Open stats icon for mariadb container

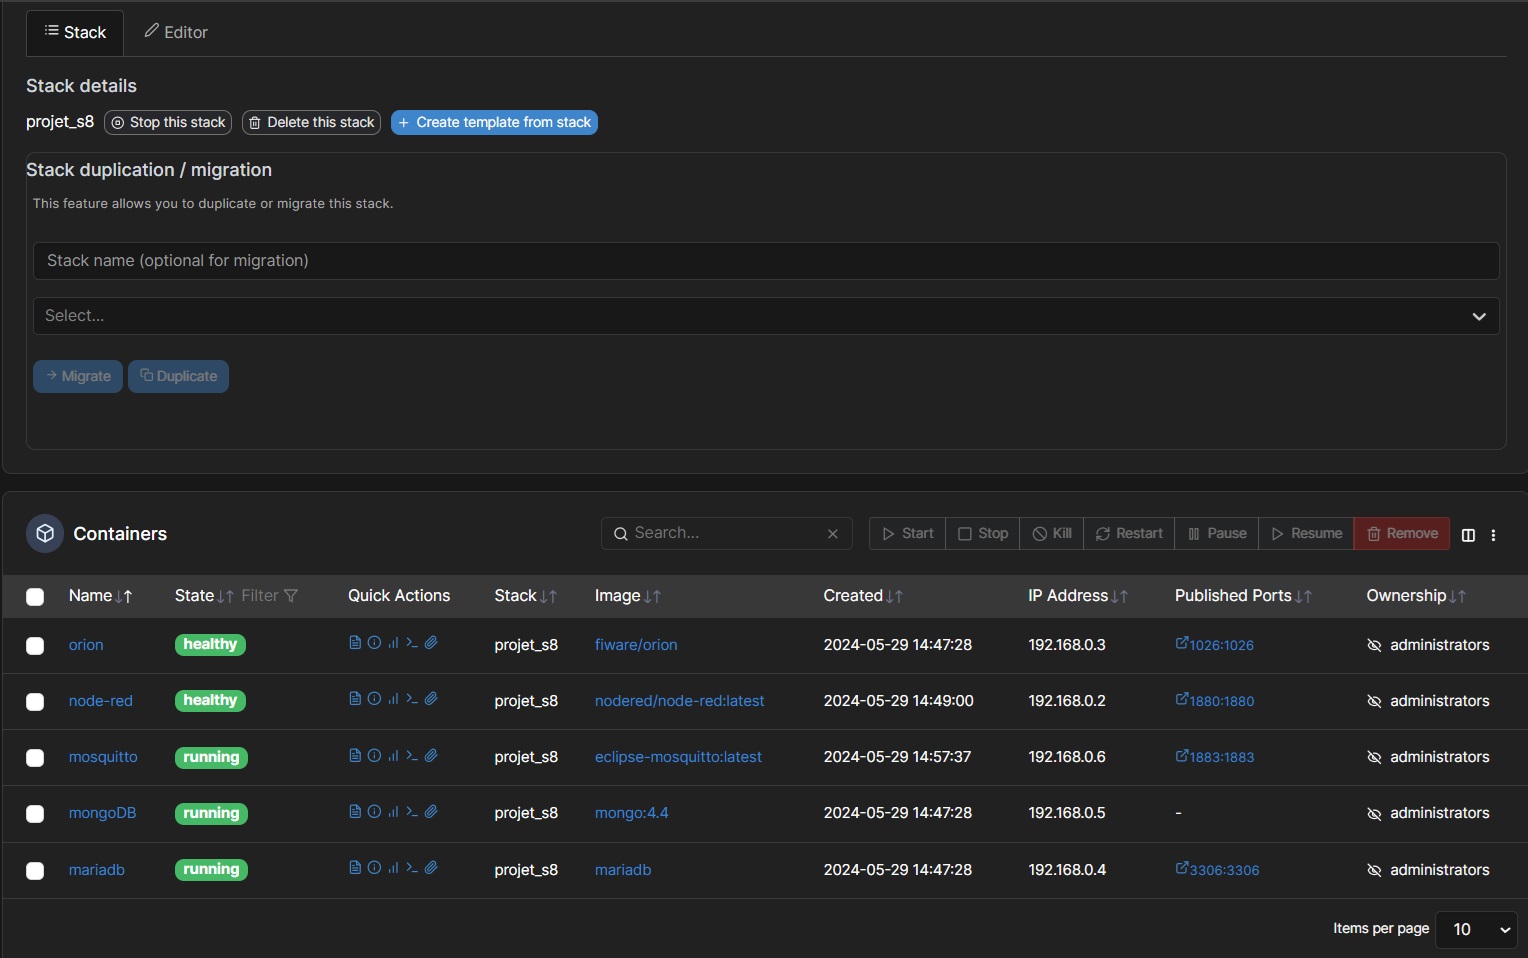[x=393, y=868]
